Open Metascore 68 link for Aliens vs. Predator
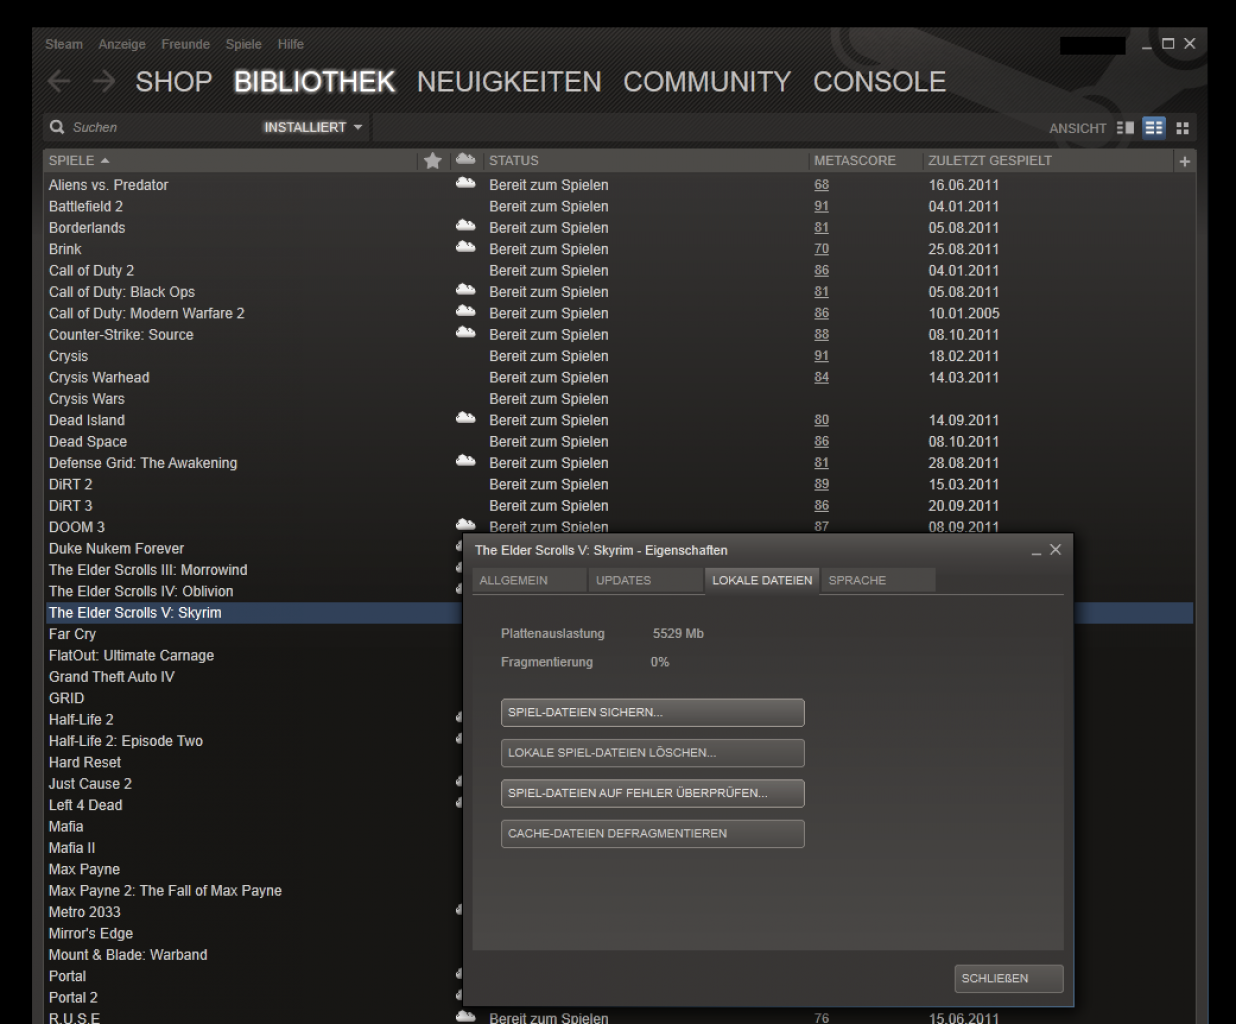Screen dimensions: 1236x1024 821,185
